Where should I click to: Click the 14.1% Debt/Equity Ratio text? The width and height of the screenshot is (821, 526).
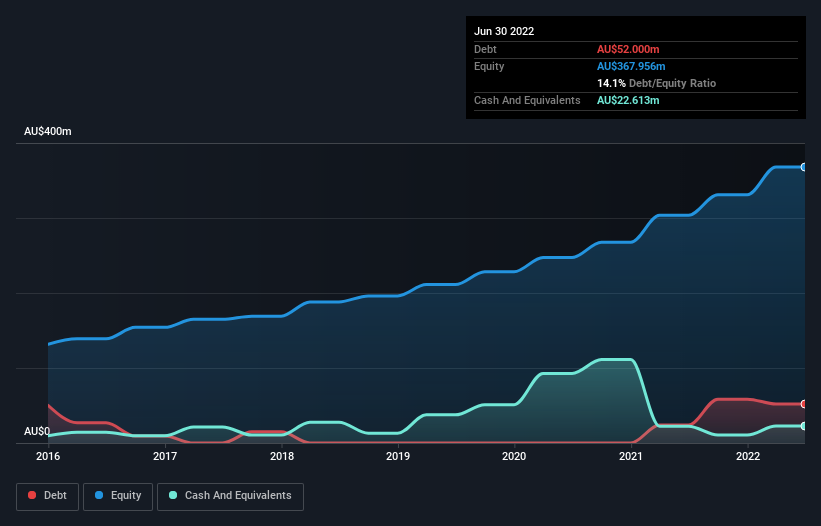[657, 83]
